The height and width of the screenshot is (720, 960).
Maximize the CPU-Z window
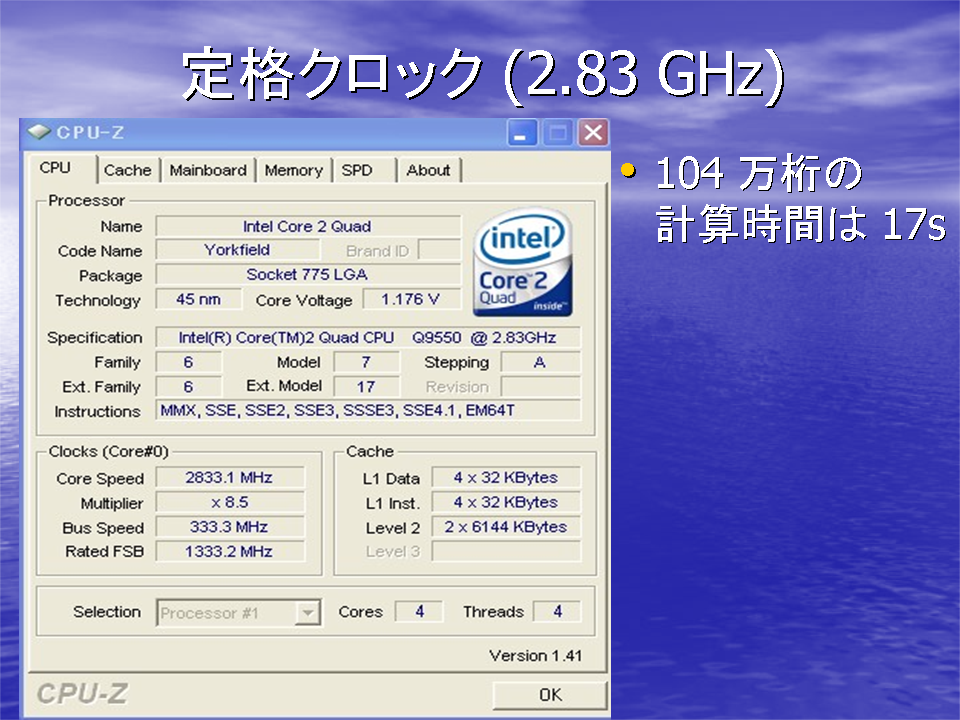click(558, 133)
